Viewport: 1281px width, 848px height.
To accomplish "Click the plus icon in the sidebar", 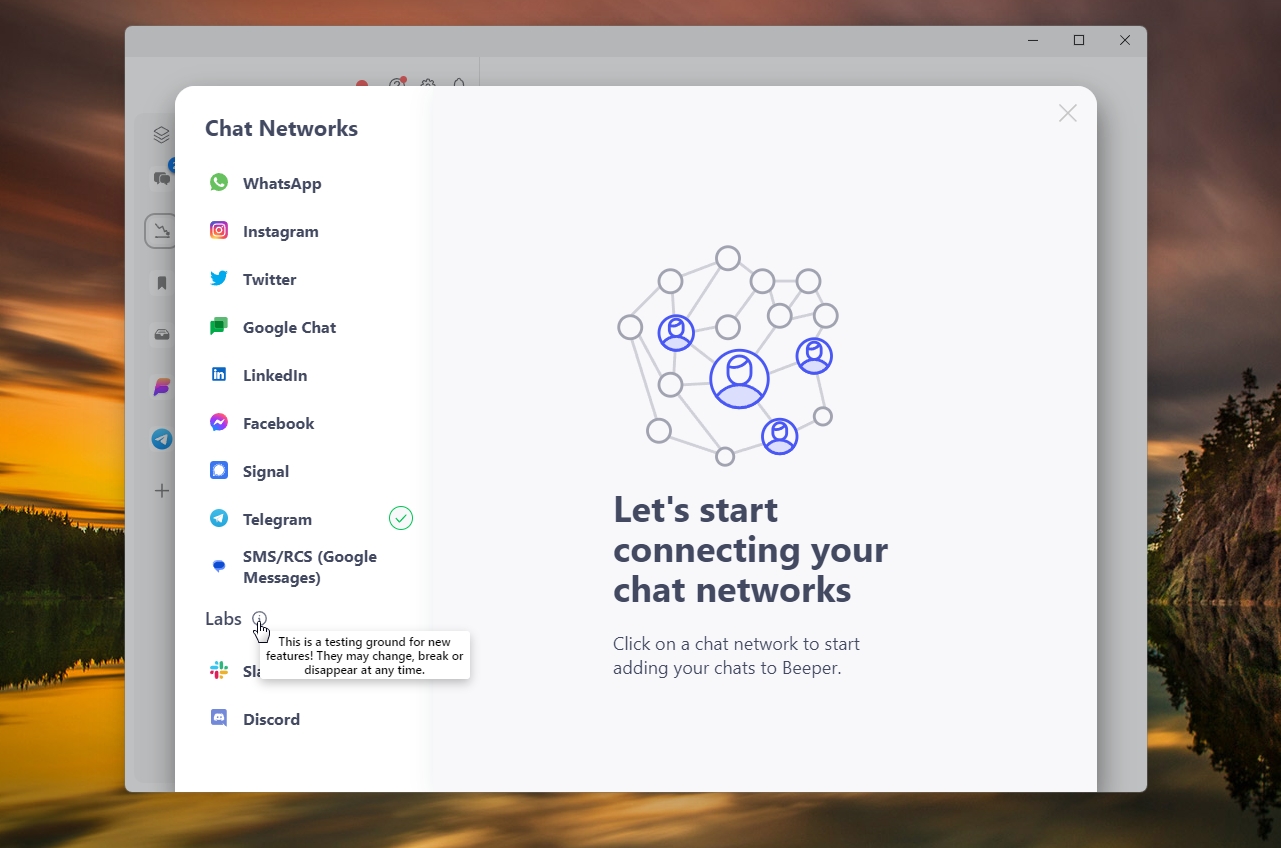I will coord(162,491).
